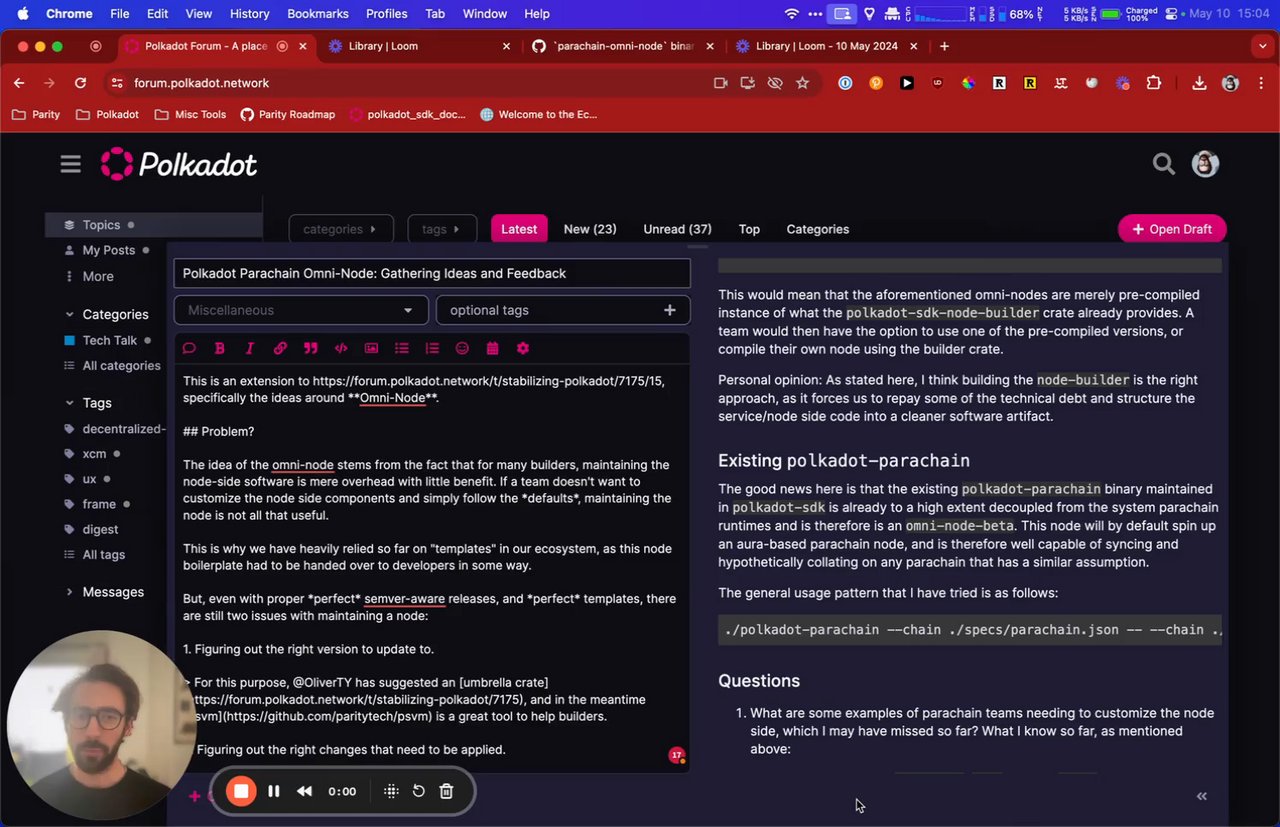Screen dimensions: 1280x827
Task: Open the Categories navigation tab
Action: point(817,229)
